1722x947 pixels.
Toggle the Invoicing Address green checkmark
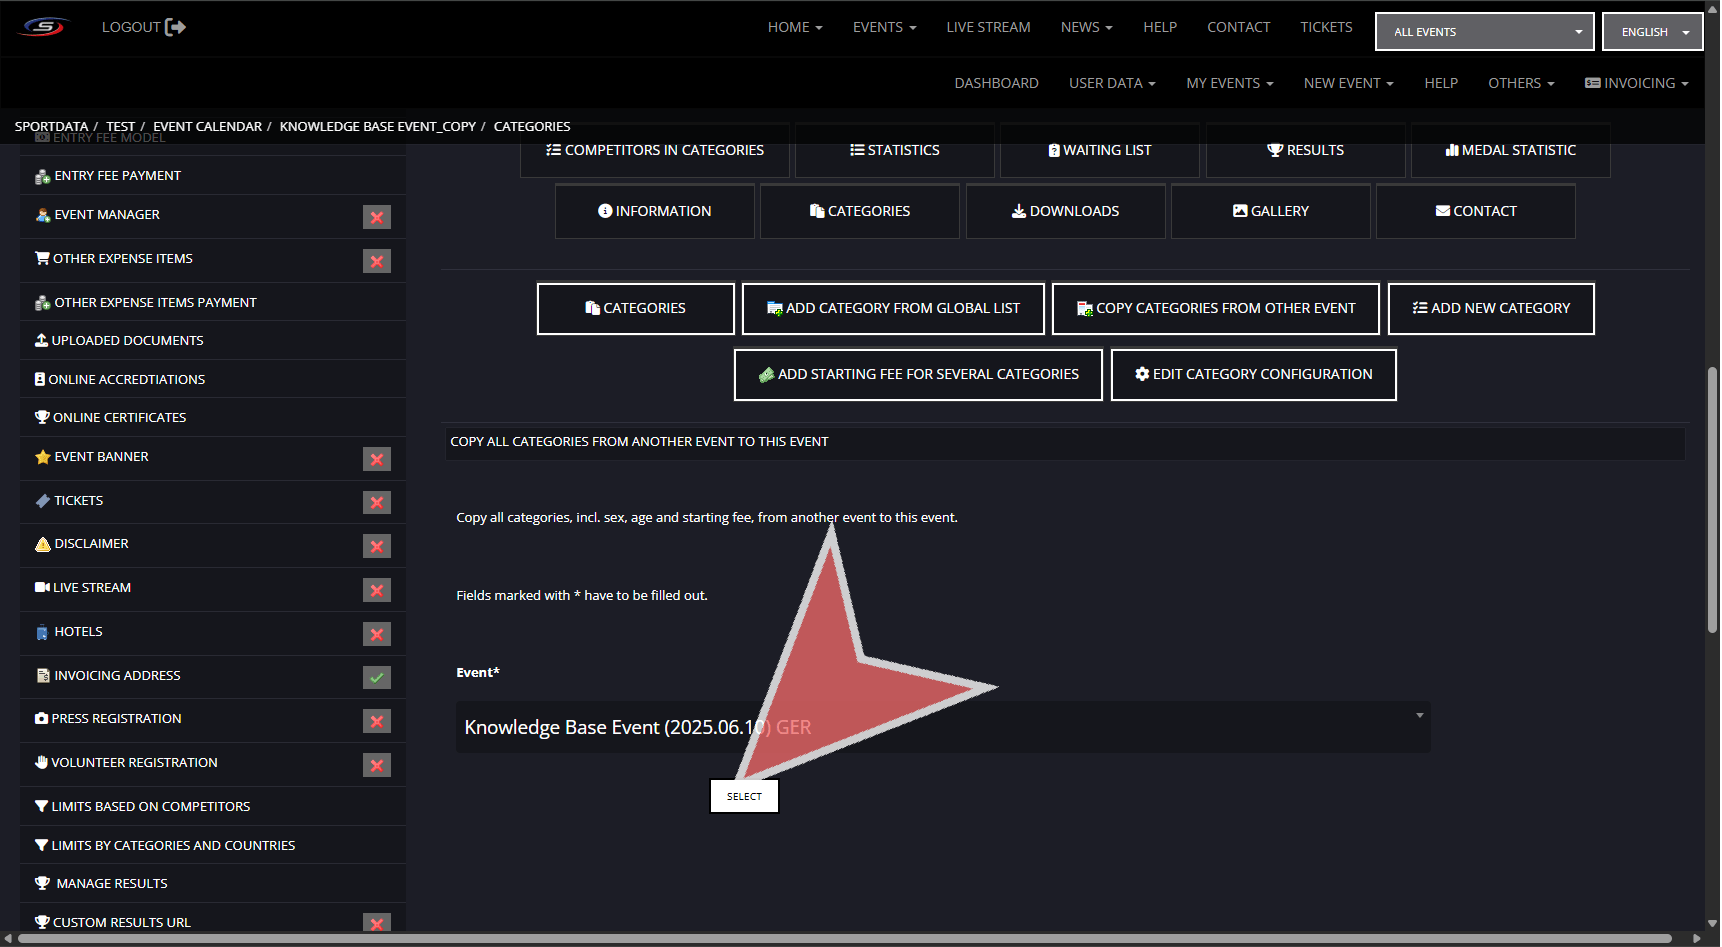point(376,677)
